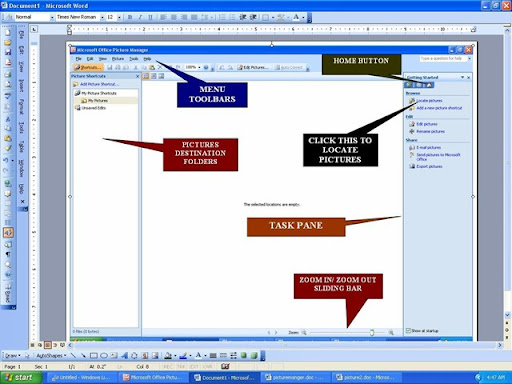This screenshot has width=512, height=384.
Task: Toggle OVR overtype mode in status bar
Action: click(x=207, y=367)
